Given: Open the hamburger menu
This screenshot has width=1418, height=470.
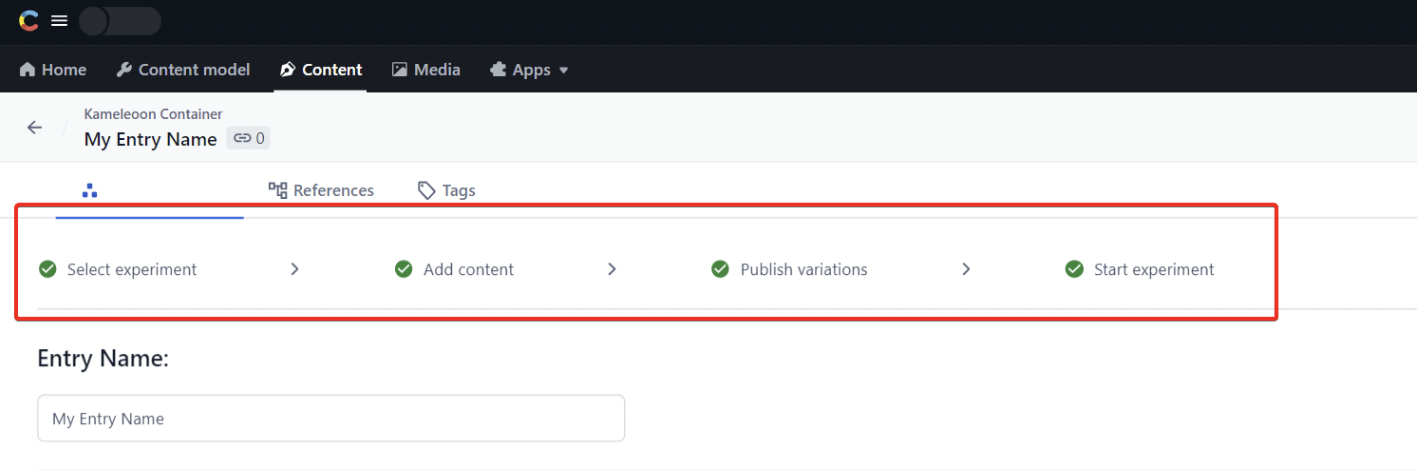Looking at the screenshot, I should (60, 21).
